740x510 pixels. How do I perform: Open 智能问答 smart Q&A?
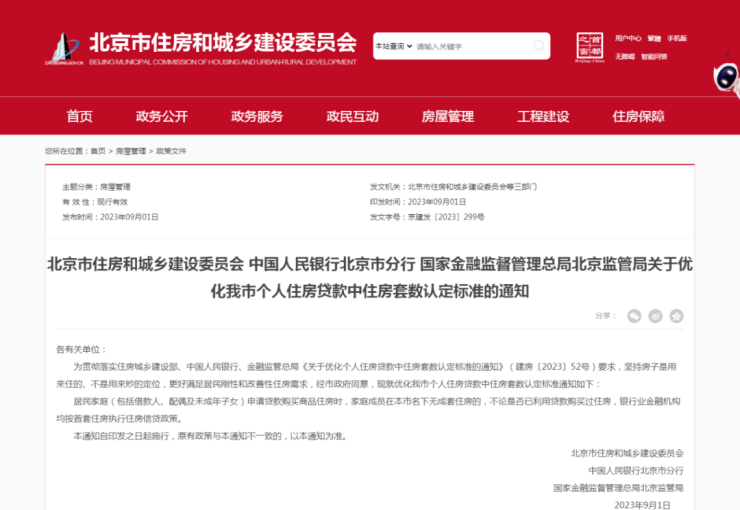coord(654,57)
